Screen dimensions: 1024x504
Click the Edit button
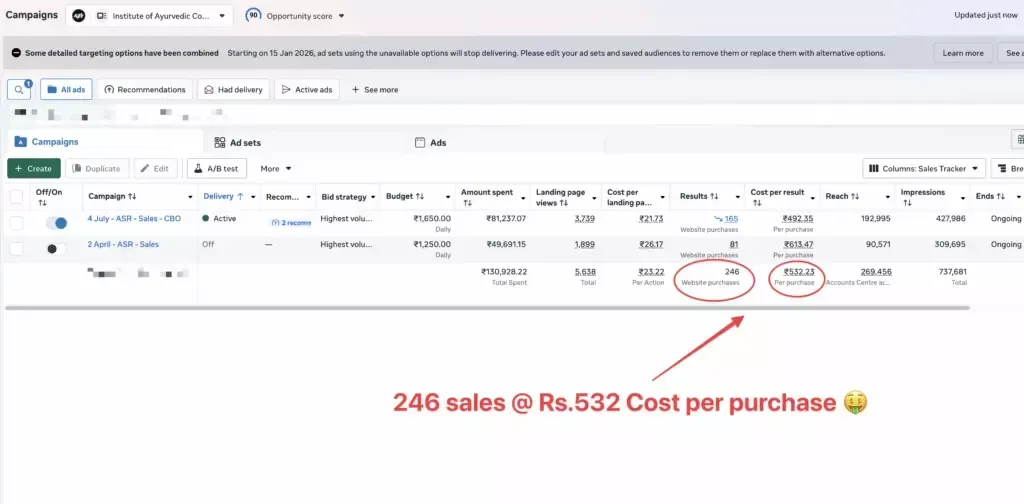coord(155,168)
